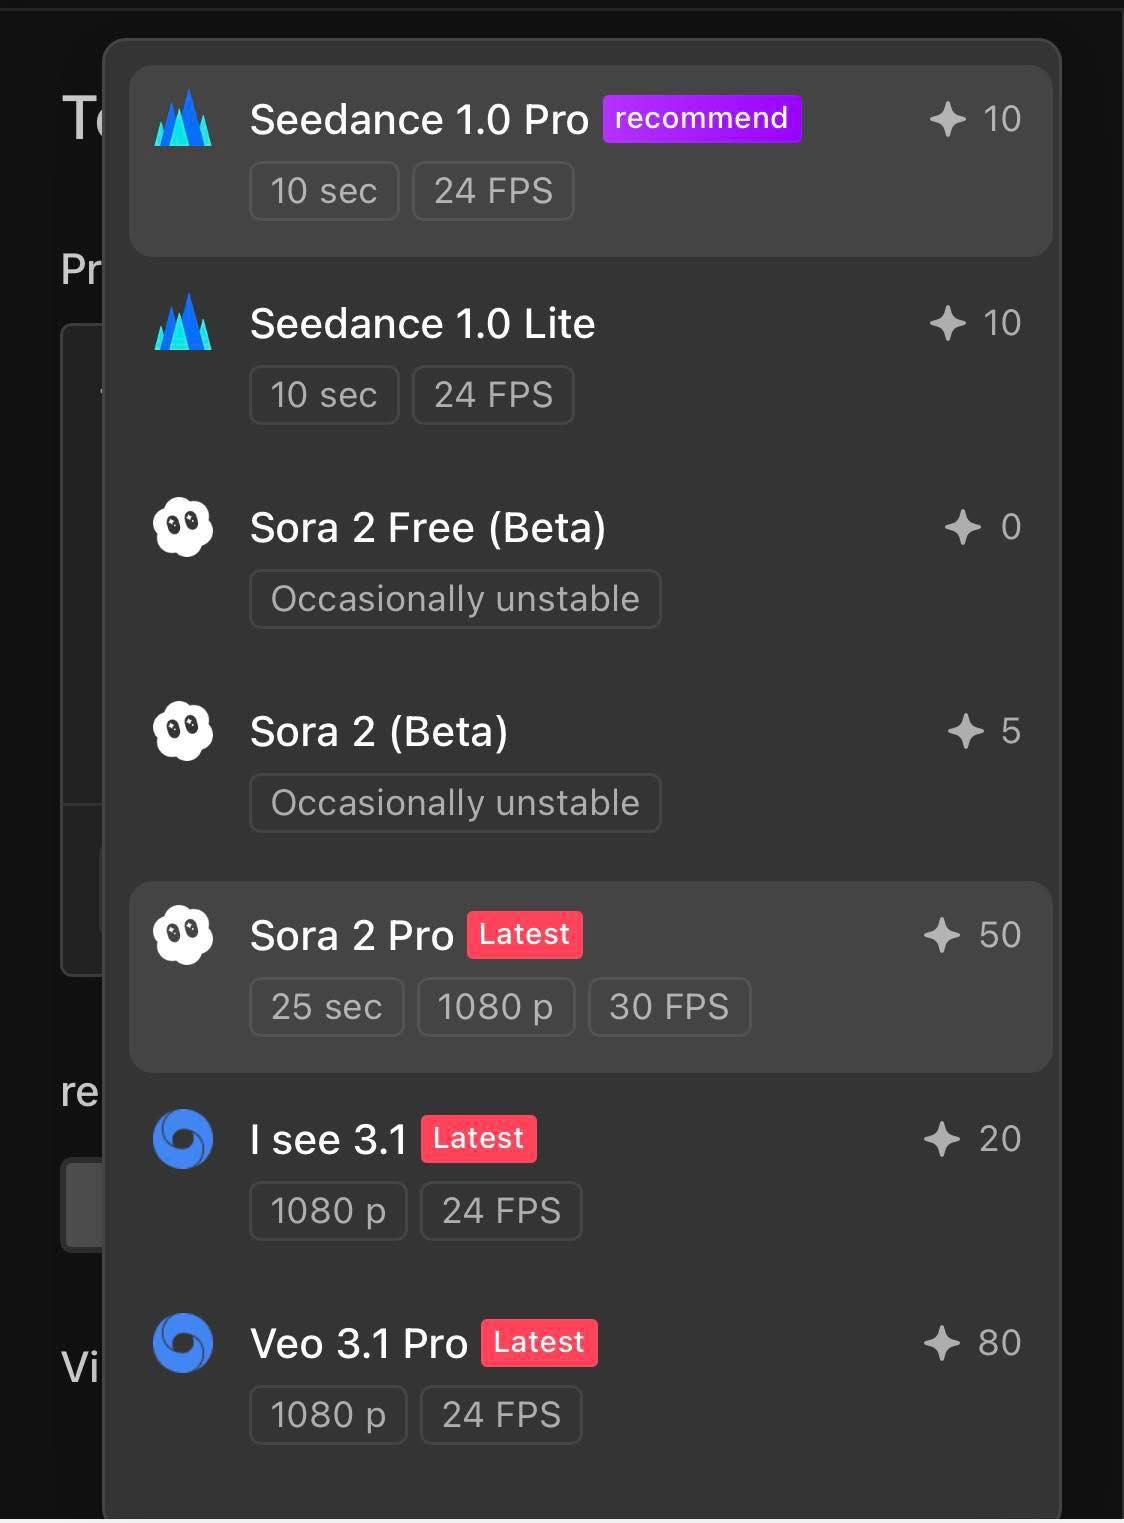This screenshot has height=1523, width=1124.
Task: Click the Seedance 1.0 Lite logo icon
Action: pyautogui.click(x=183, y=322)
